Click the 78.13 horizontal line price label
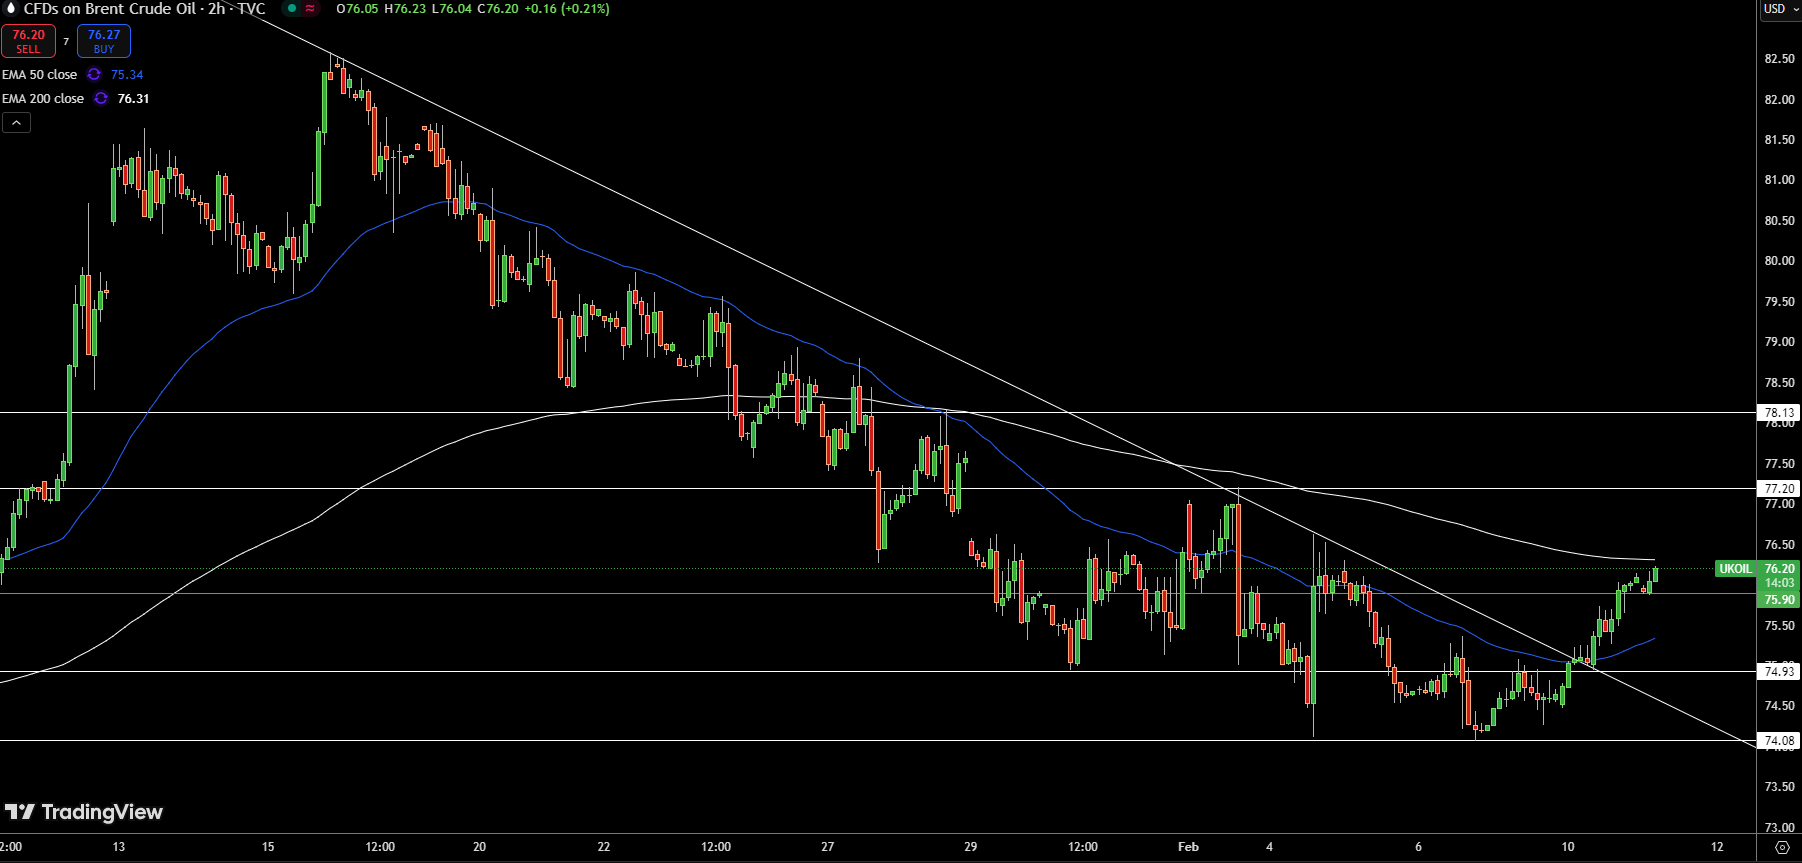Screen dimensions: 1802x863 pyautogui.click(x=1779, y=412)
